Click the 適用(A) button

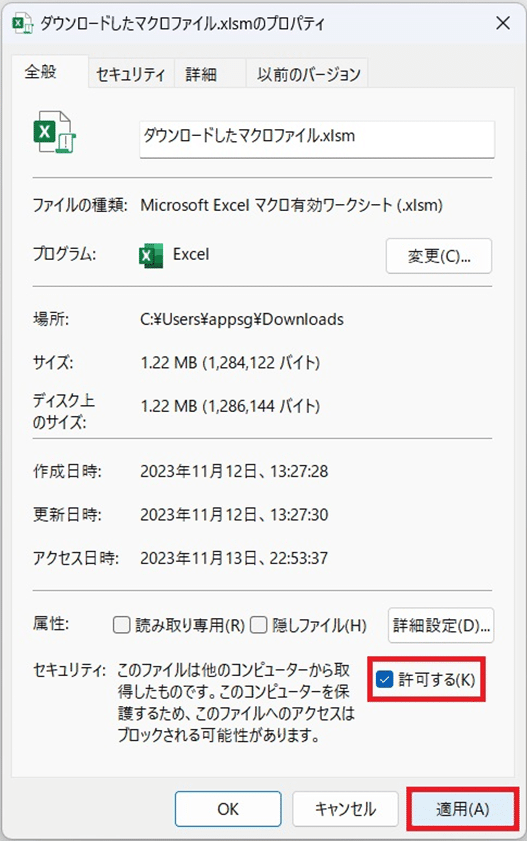pyautogui.click(x=463, y=809)
